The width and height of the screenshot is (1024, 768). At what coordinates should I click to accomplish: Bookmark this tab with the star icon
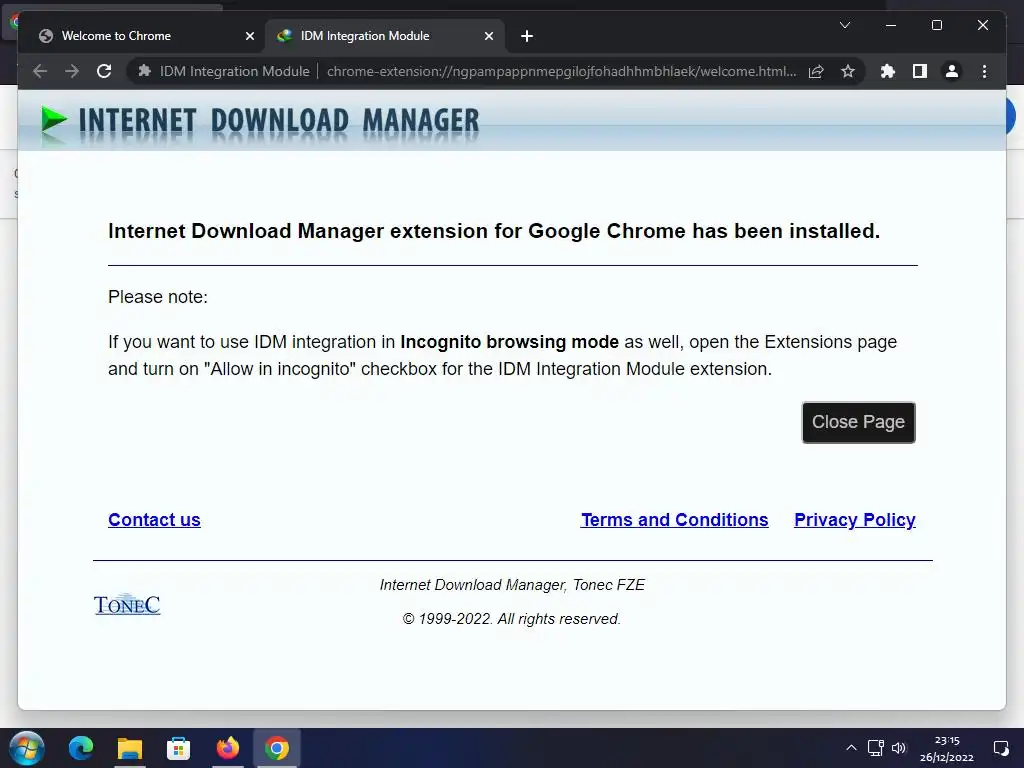848,71
